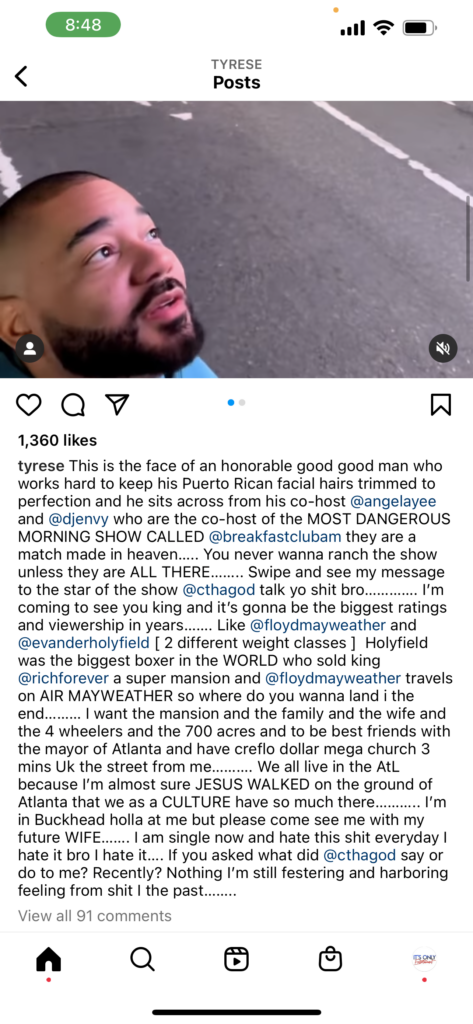Share the post with the paper plane icon
This screenshot has width=473, height=1024.
pyautogui.click(x=116, y=404)
